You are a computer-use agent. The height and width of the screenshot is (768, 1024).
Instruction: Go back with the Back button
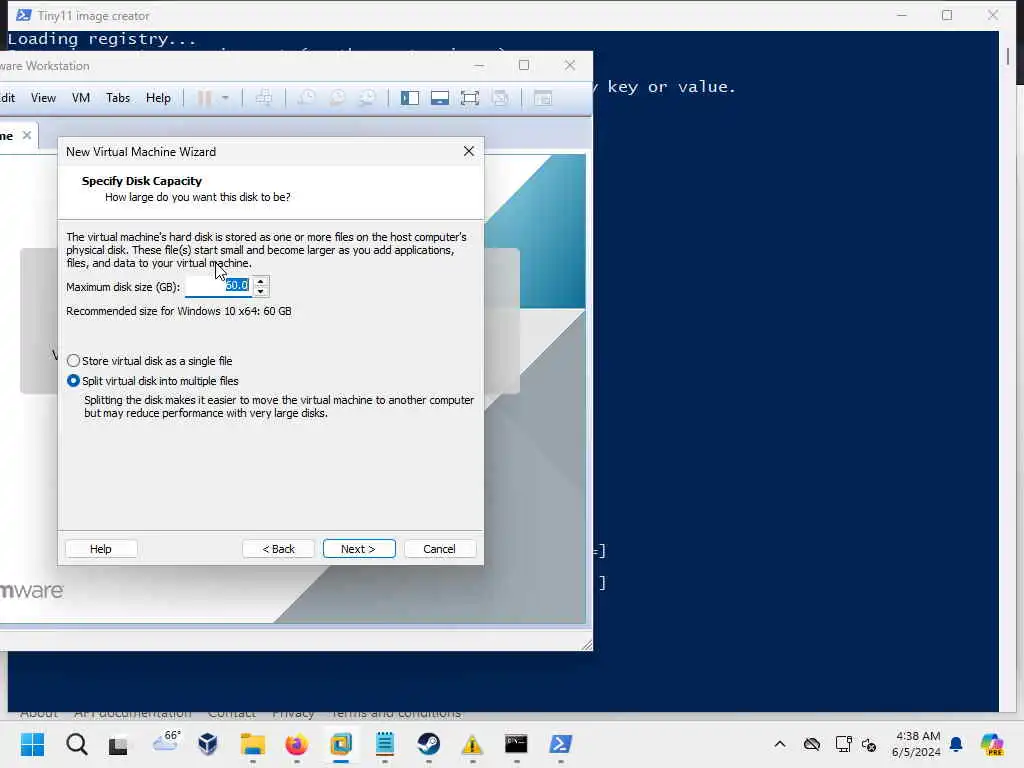pyautogui.click(x=278, y=549)
